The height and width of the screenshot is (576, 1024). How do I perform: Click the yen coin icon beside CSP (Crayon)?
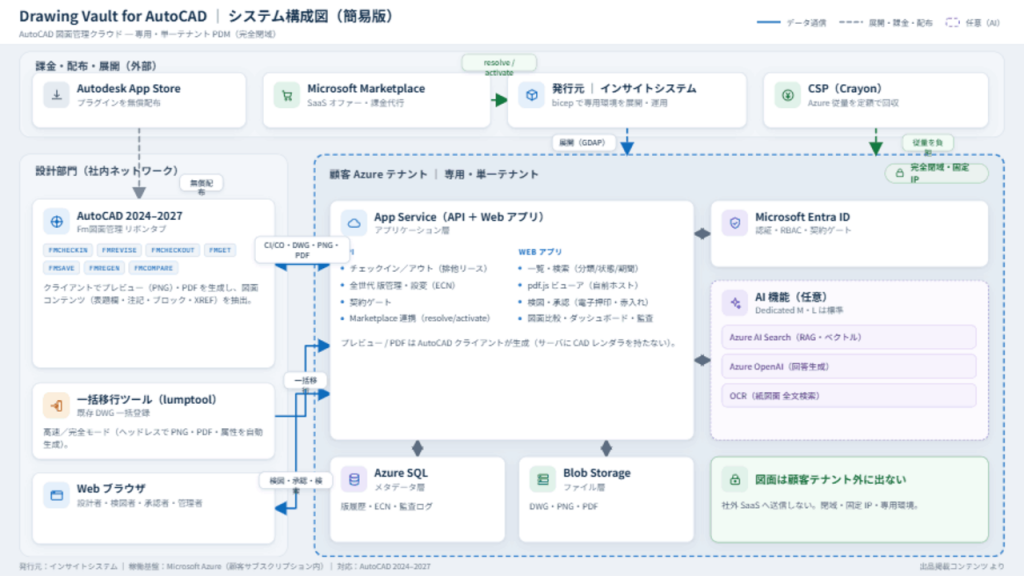788,95
